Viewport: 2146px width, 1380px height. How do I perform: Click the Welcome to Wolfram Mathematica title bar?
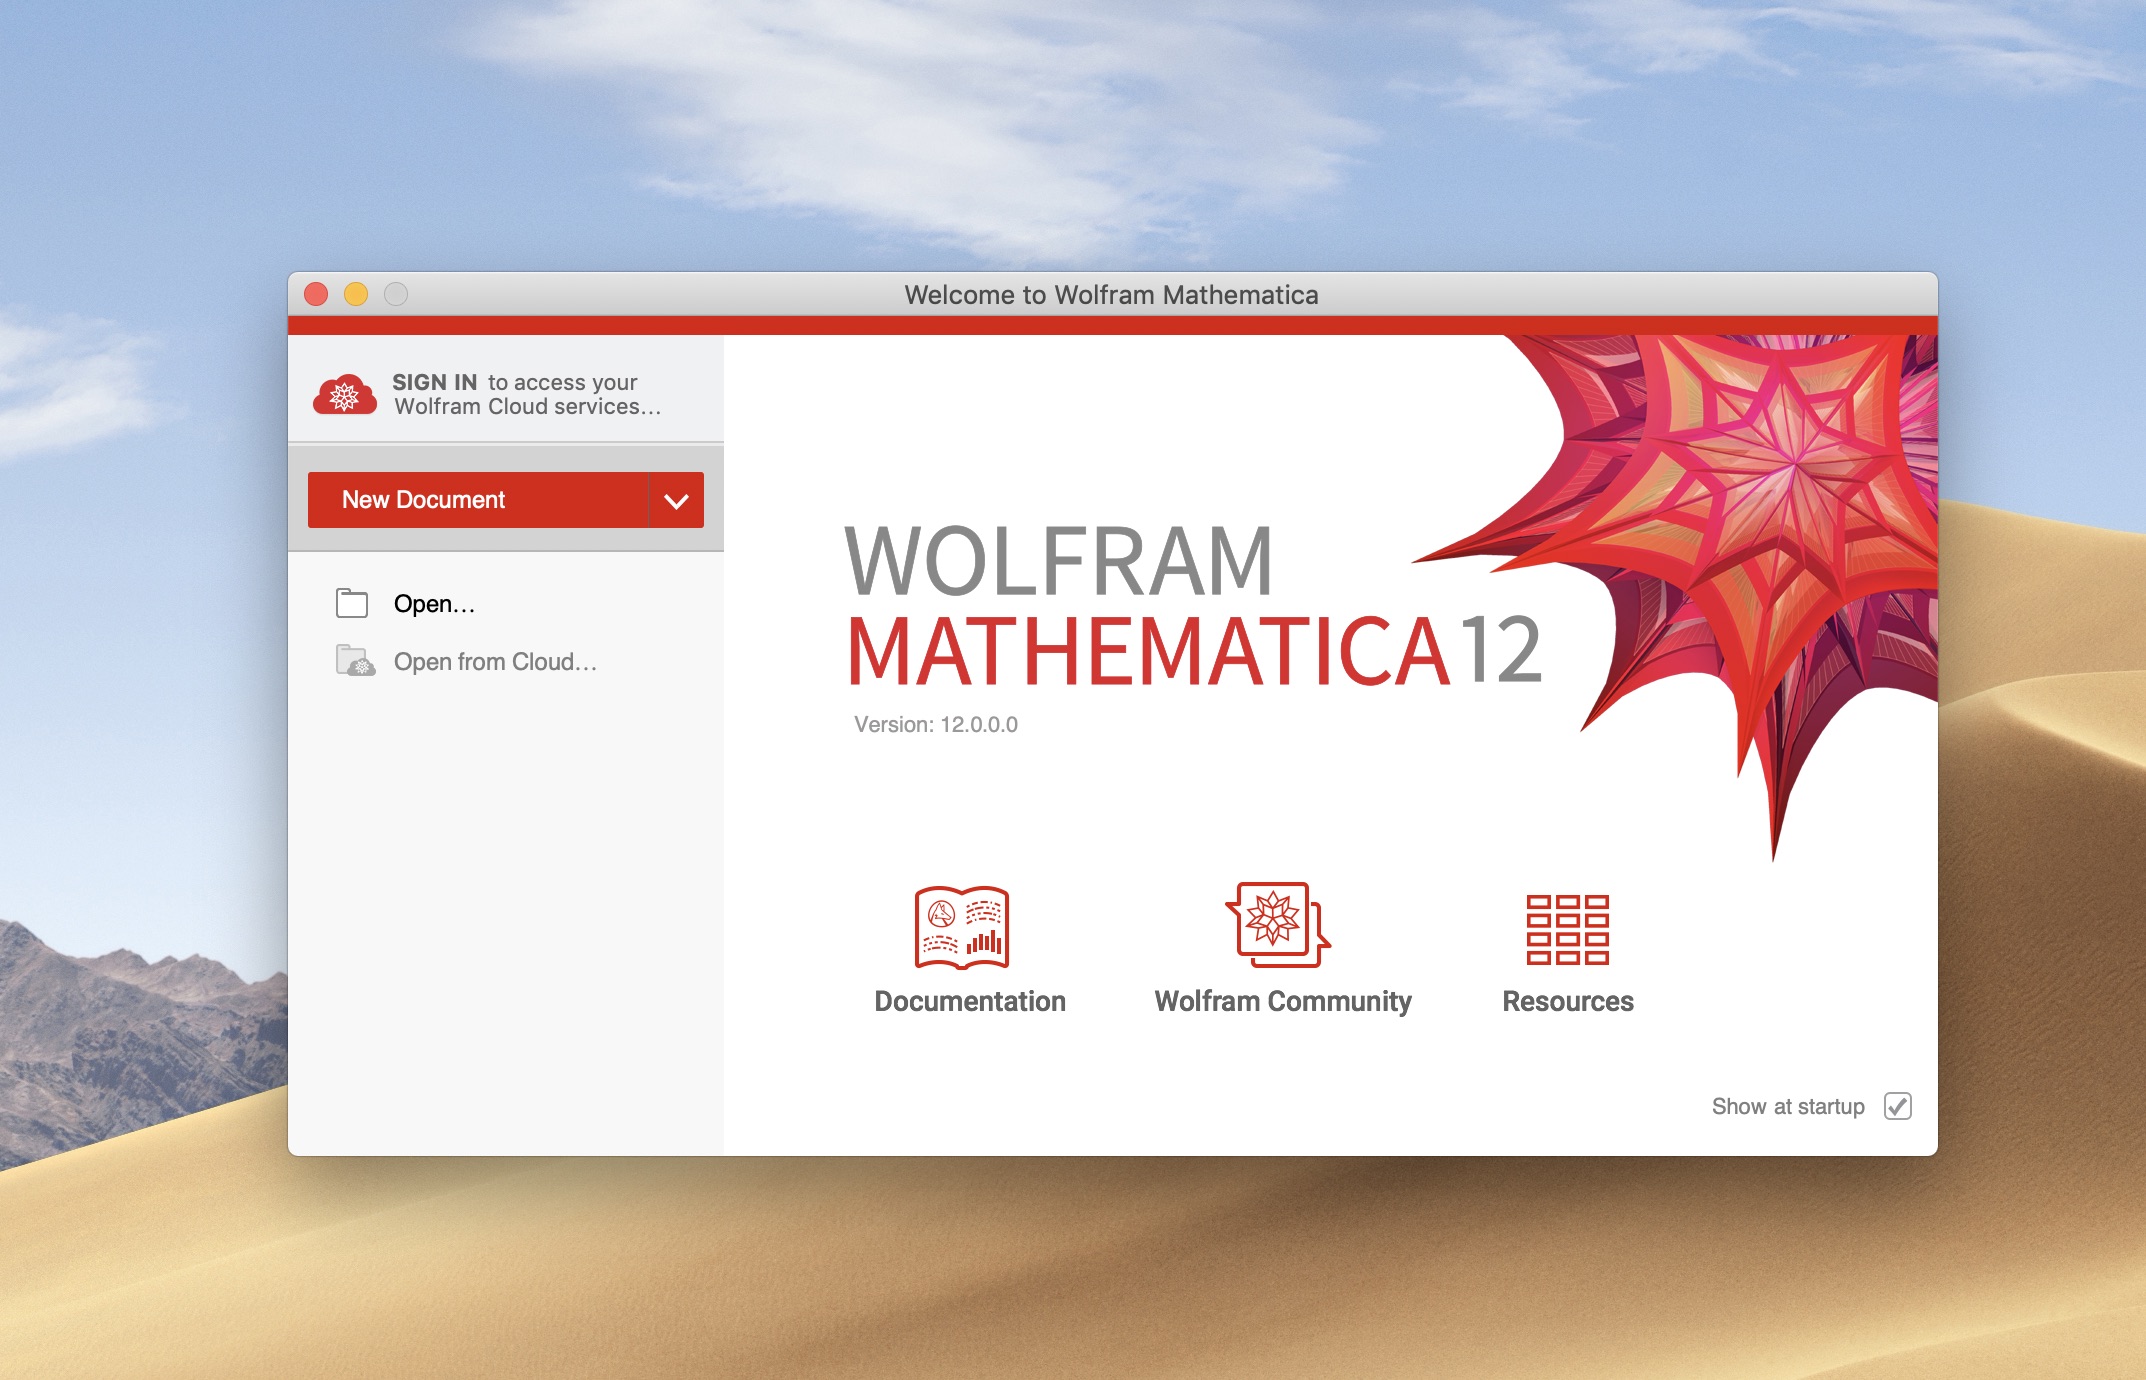[x=1112, y=294]
